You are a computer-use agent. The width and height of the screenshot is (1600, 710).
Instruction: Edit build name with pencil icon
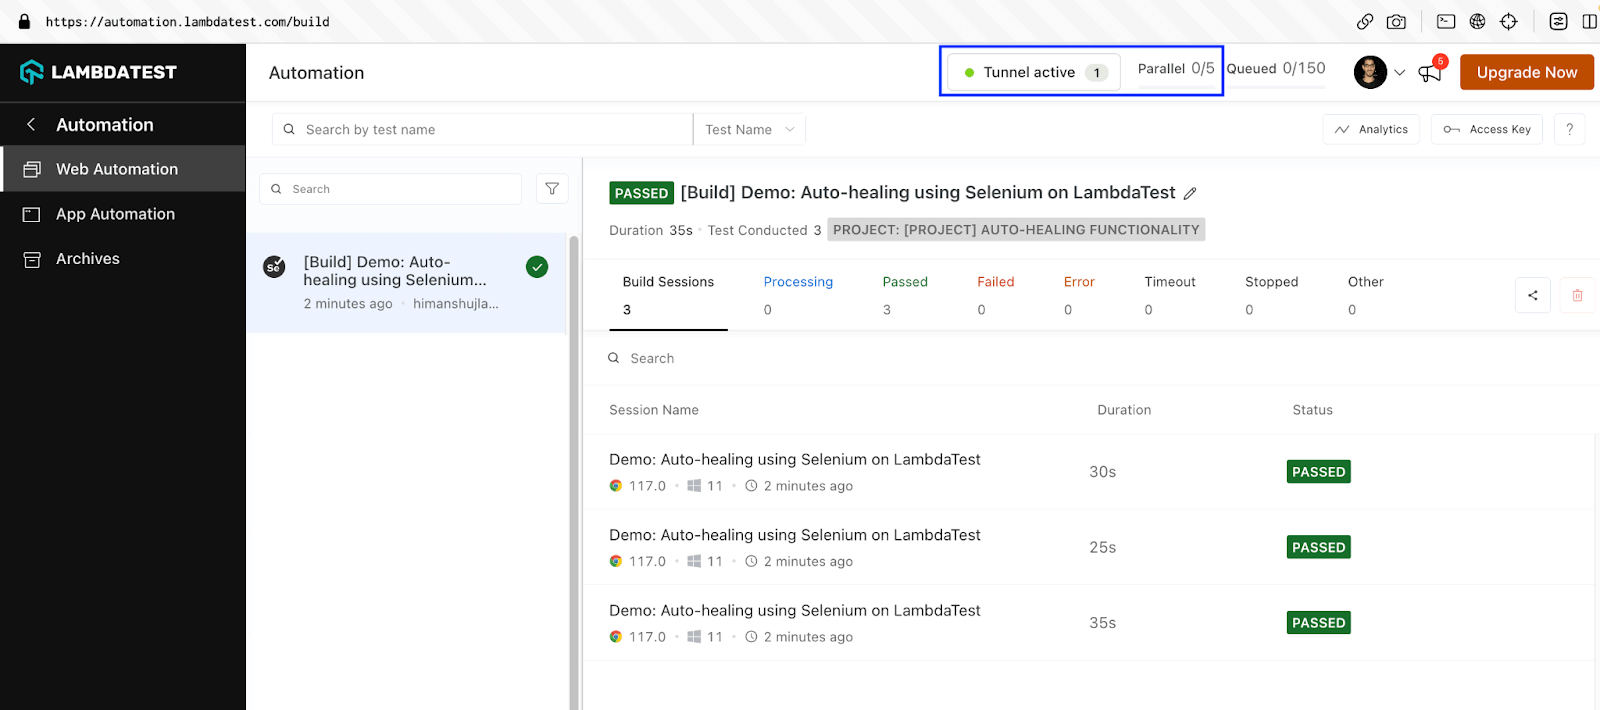tap(1190, 194)
